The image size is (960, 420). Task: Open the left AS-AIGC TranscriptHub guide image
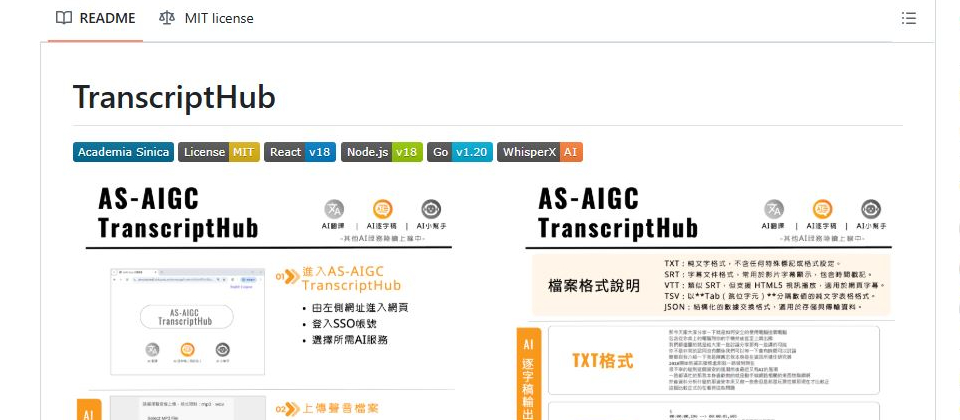tap(269, 300)
